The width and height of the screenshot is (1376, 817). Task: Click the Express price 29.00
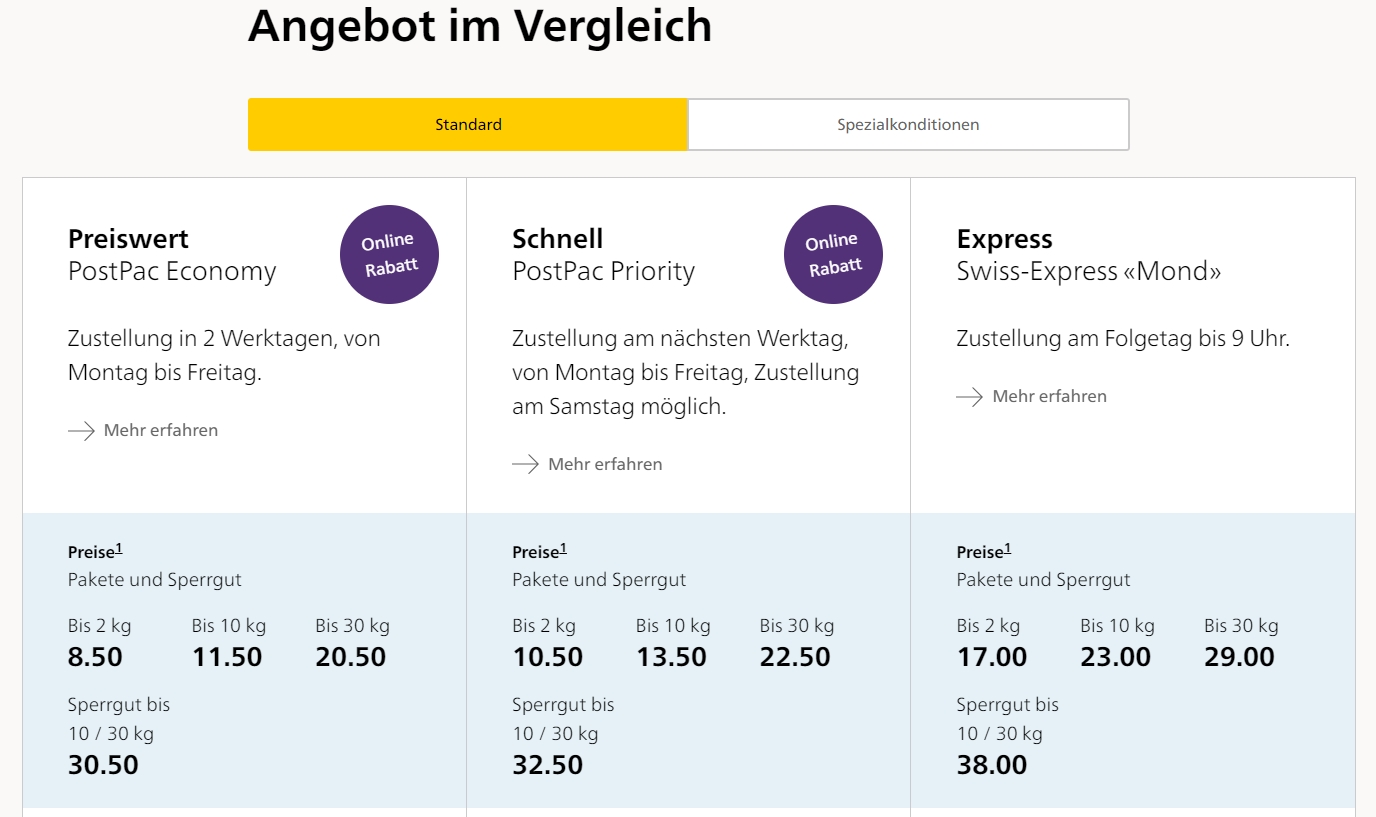[1239, 657]
